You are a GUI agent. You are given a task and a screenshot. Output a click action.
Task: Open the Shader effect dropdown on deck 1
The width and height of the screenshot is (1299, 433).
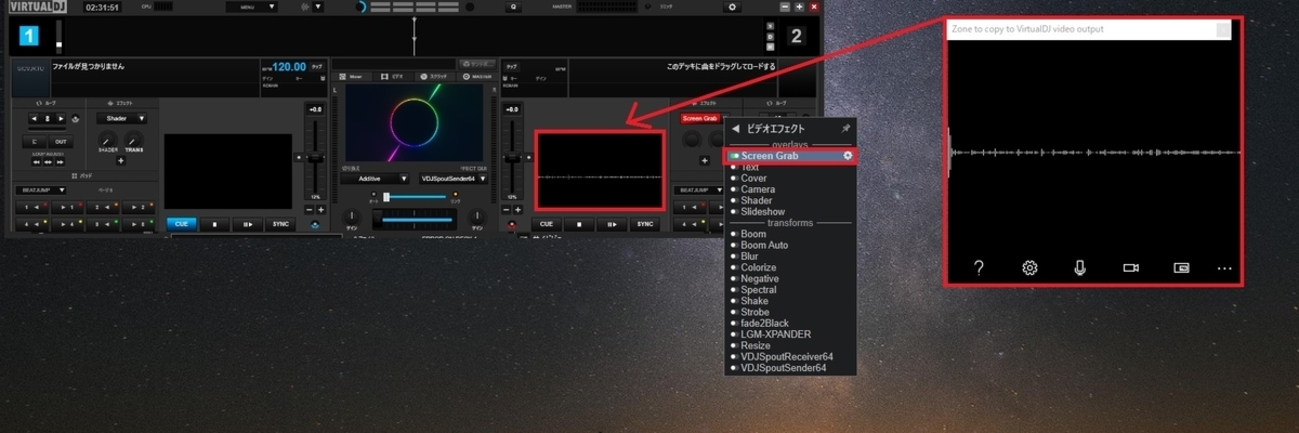pos(121,118)
